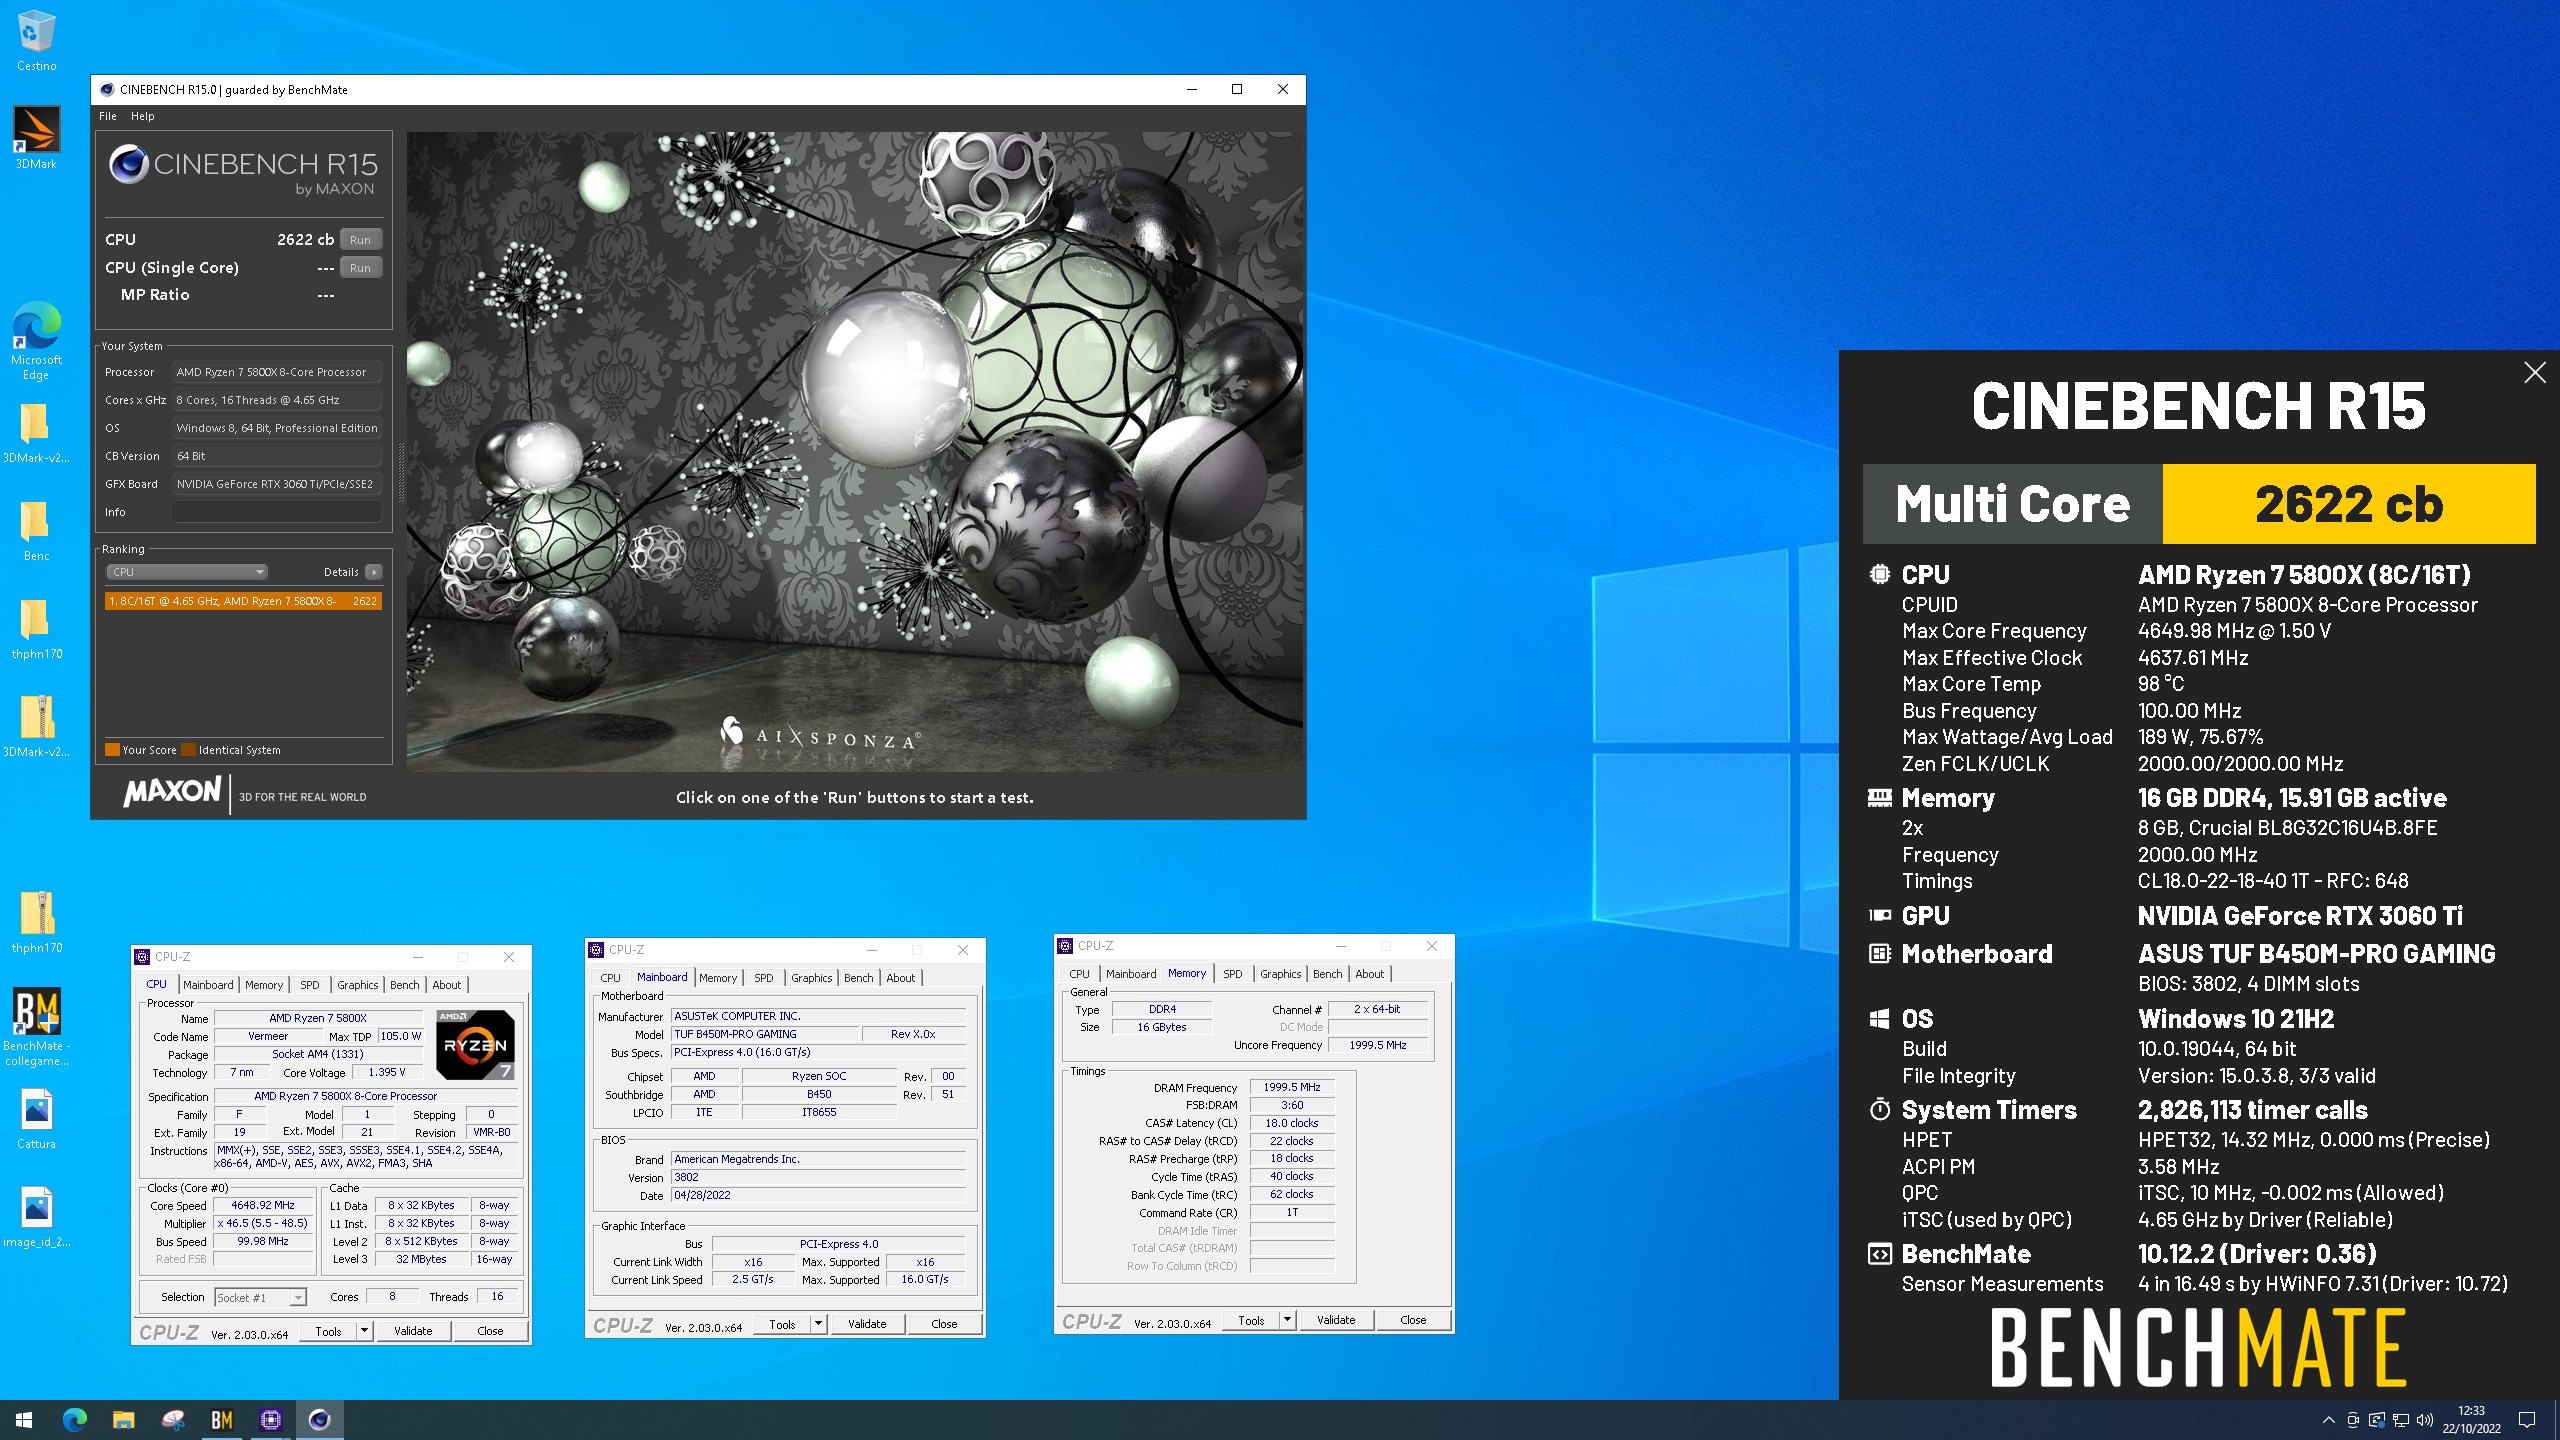This screenshot has height=1440, width=2560.
Task: Open the Ranking CPU dropdown
Action: tap(187, 572)
